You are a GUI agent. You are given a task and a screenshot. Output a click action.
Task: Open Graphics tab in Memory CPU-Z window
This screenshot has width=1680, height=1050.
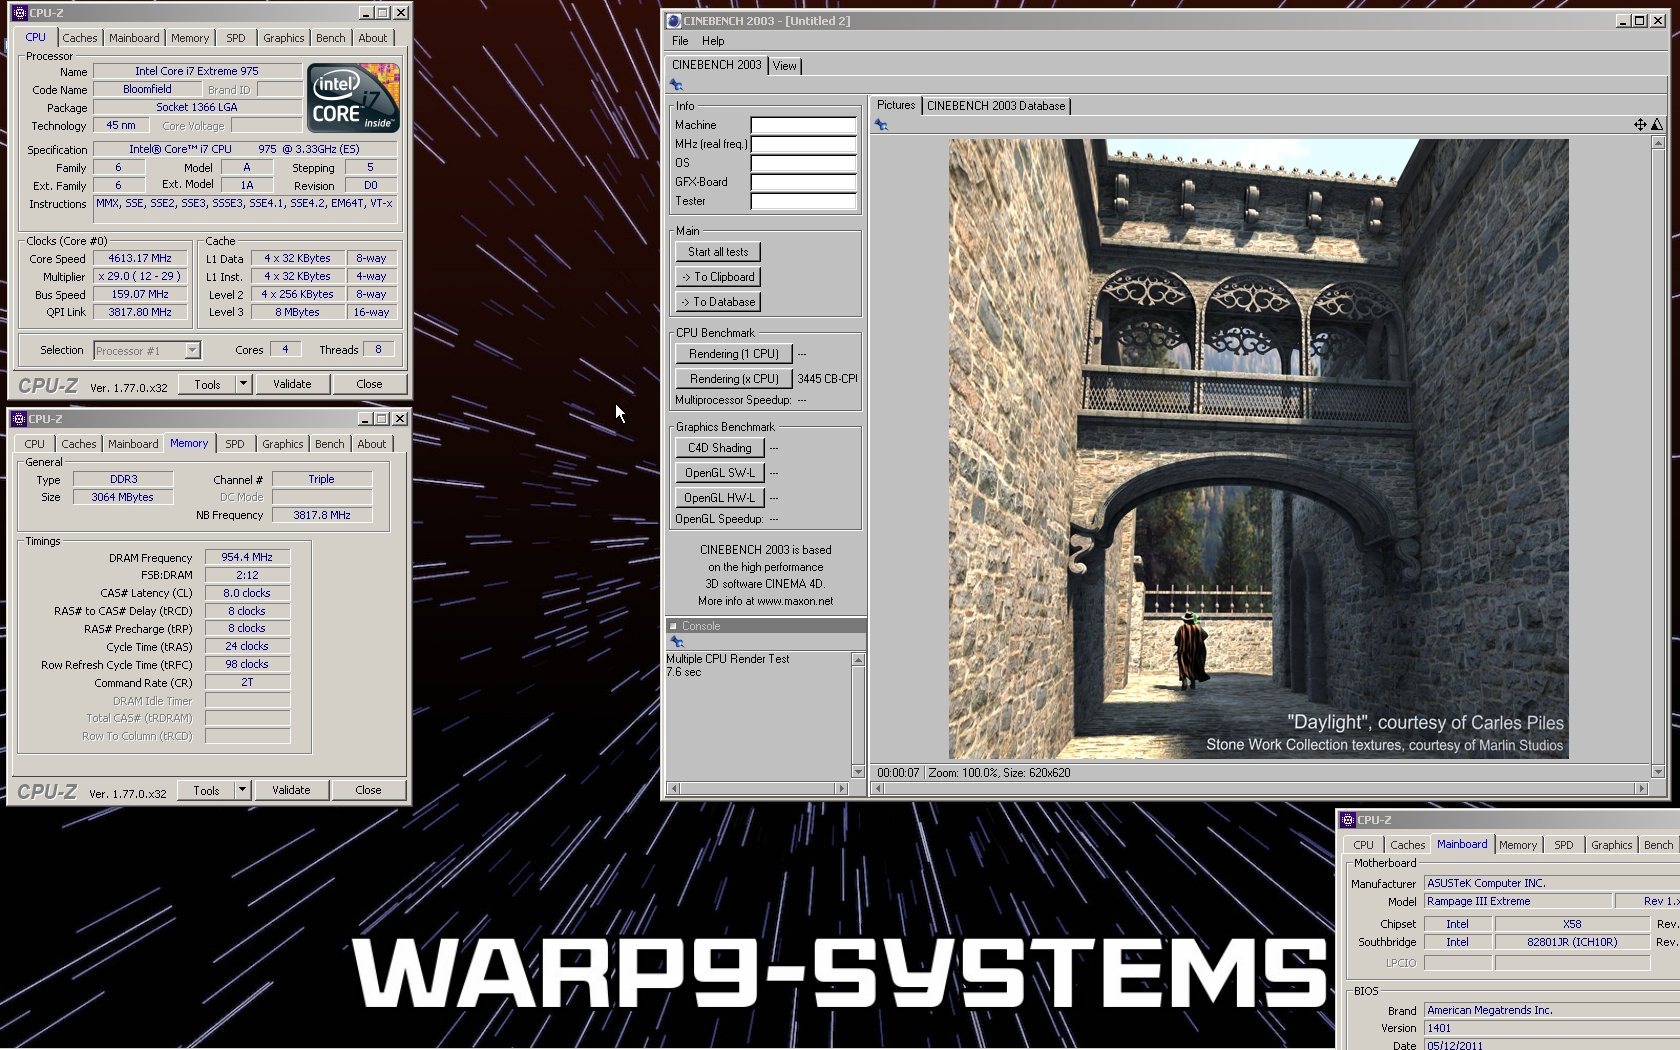pyautogui.click(x=283, y=444)
